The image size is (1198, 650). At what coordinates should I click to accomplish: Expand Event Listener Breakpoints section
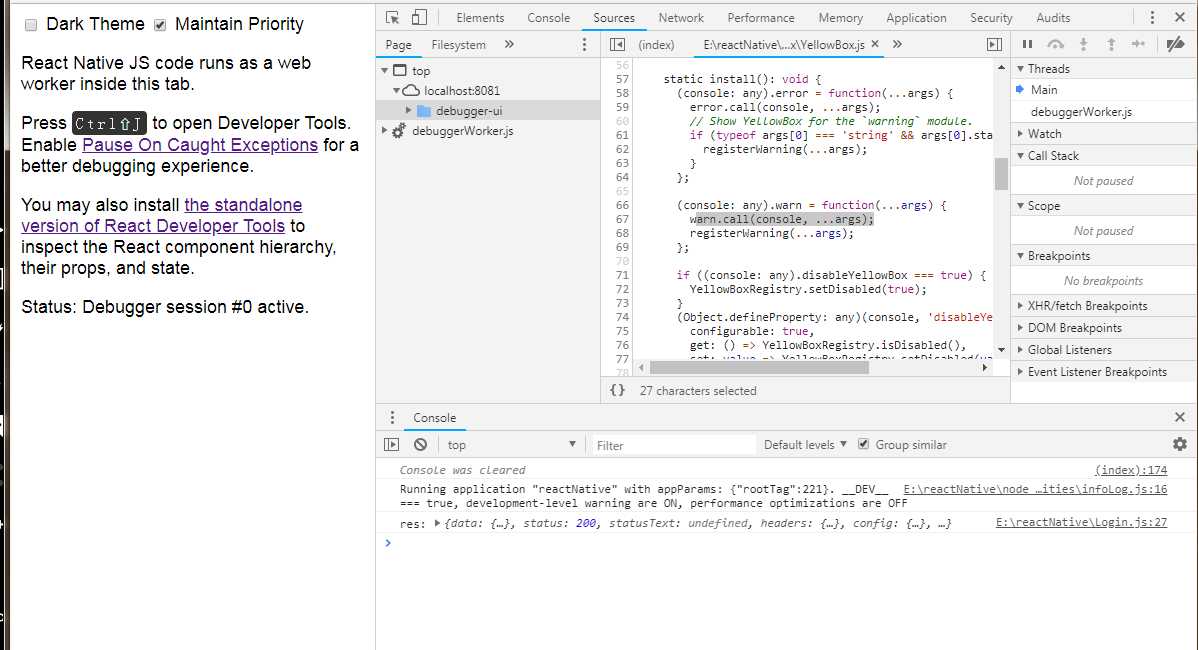click(1020, 372)
